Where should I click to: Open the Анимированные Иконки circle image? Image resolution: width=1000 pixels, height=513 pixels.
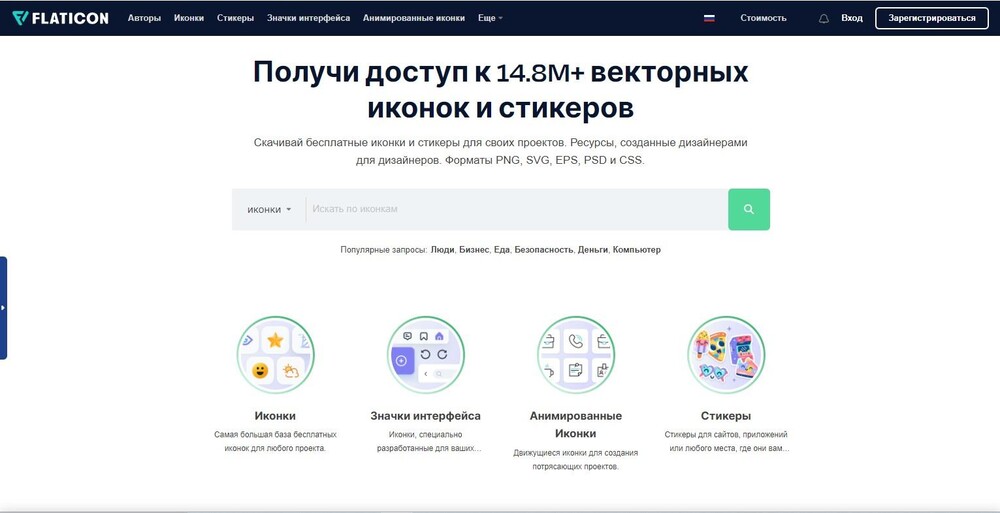[x=576, y=355]
